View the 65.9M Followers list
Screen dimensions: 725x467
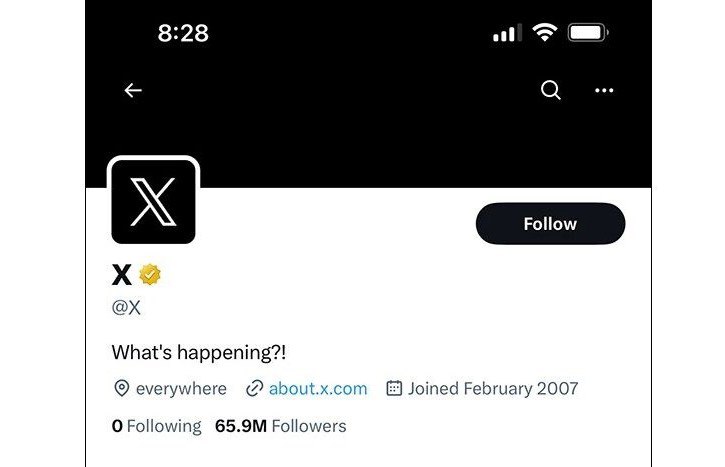(281, 426)
